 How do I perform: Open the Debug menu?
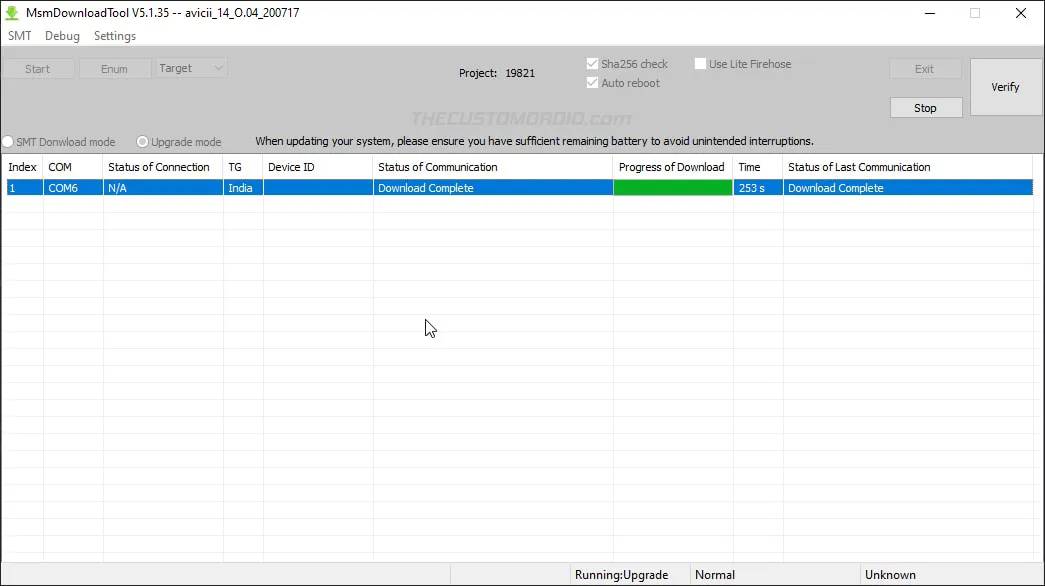(x=62, y=35)
